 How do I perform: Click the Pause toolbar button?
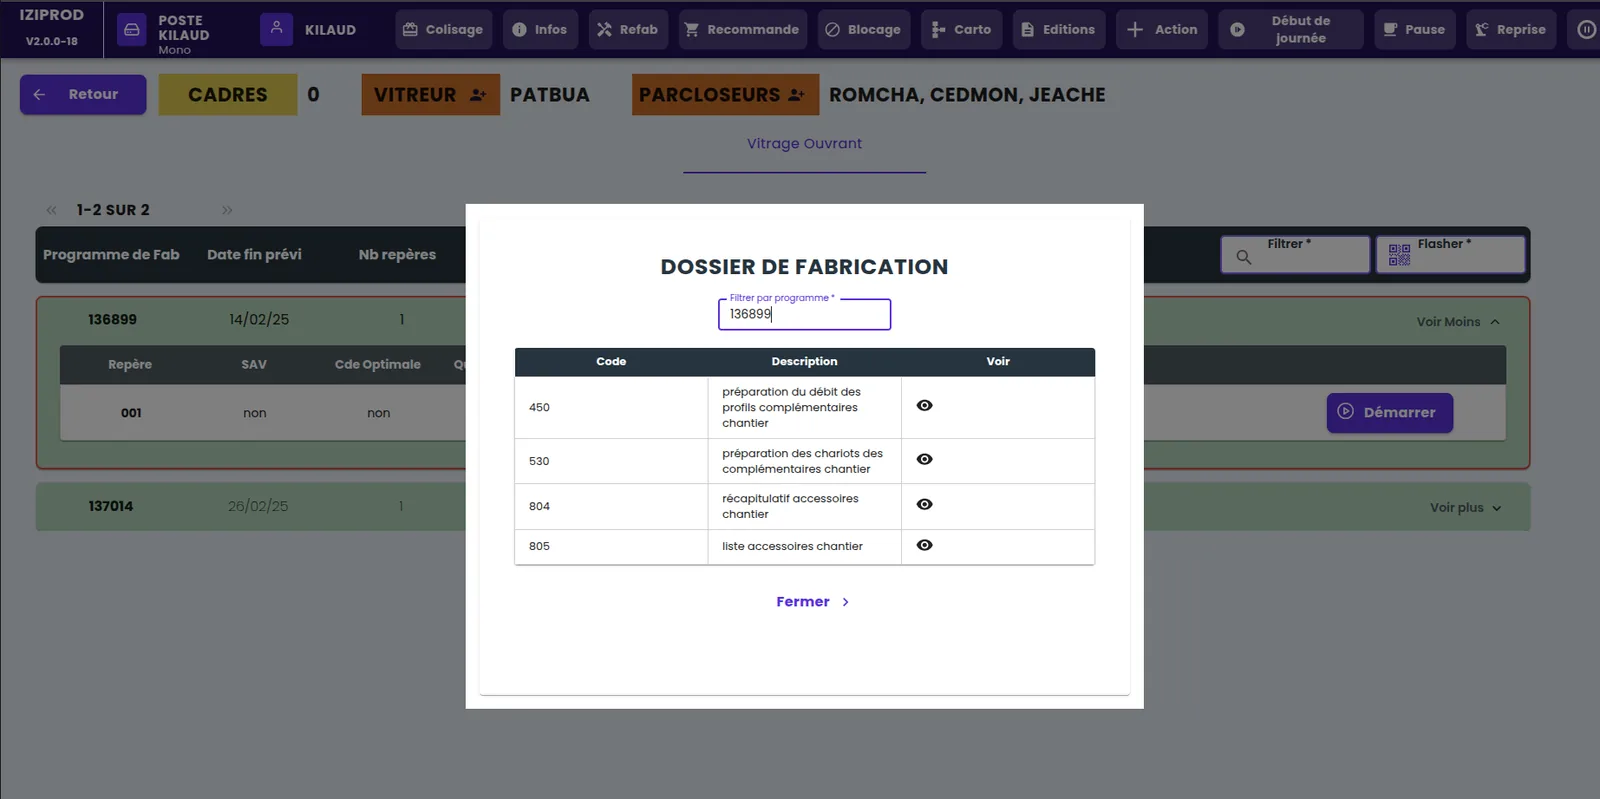tap(1414, 30)
